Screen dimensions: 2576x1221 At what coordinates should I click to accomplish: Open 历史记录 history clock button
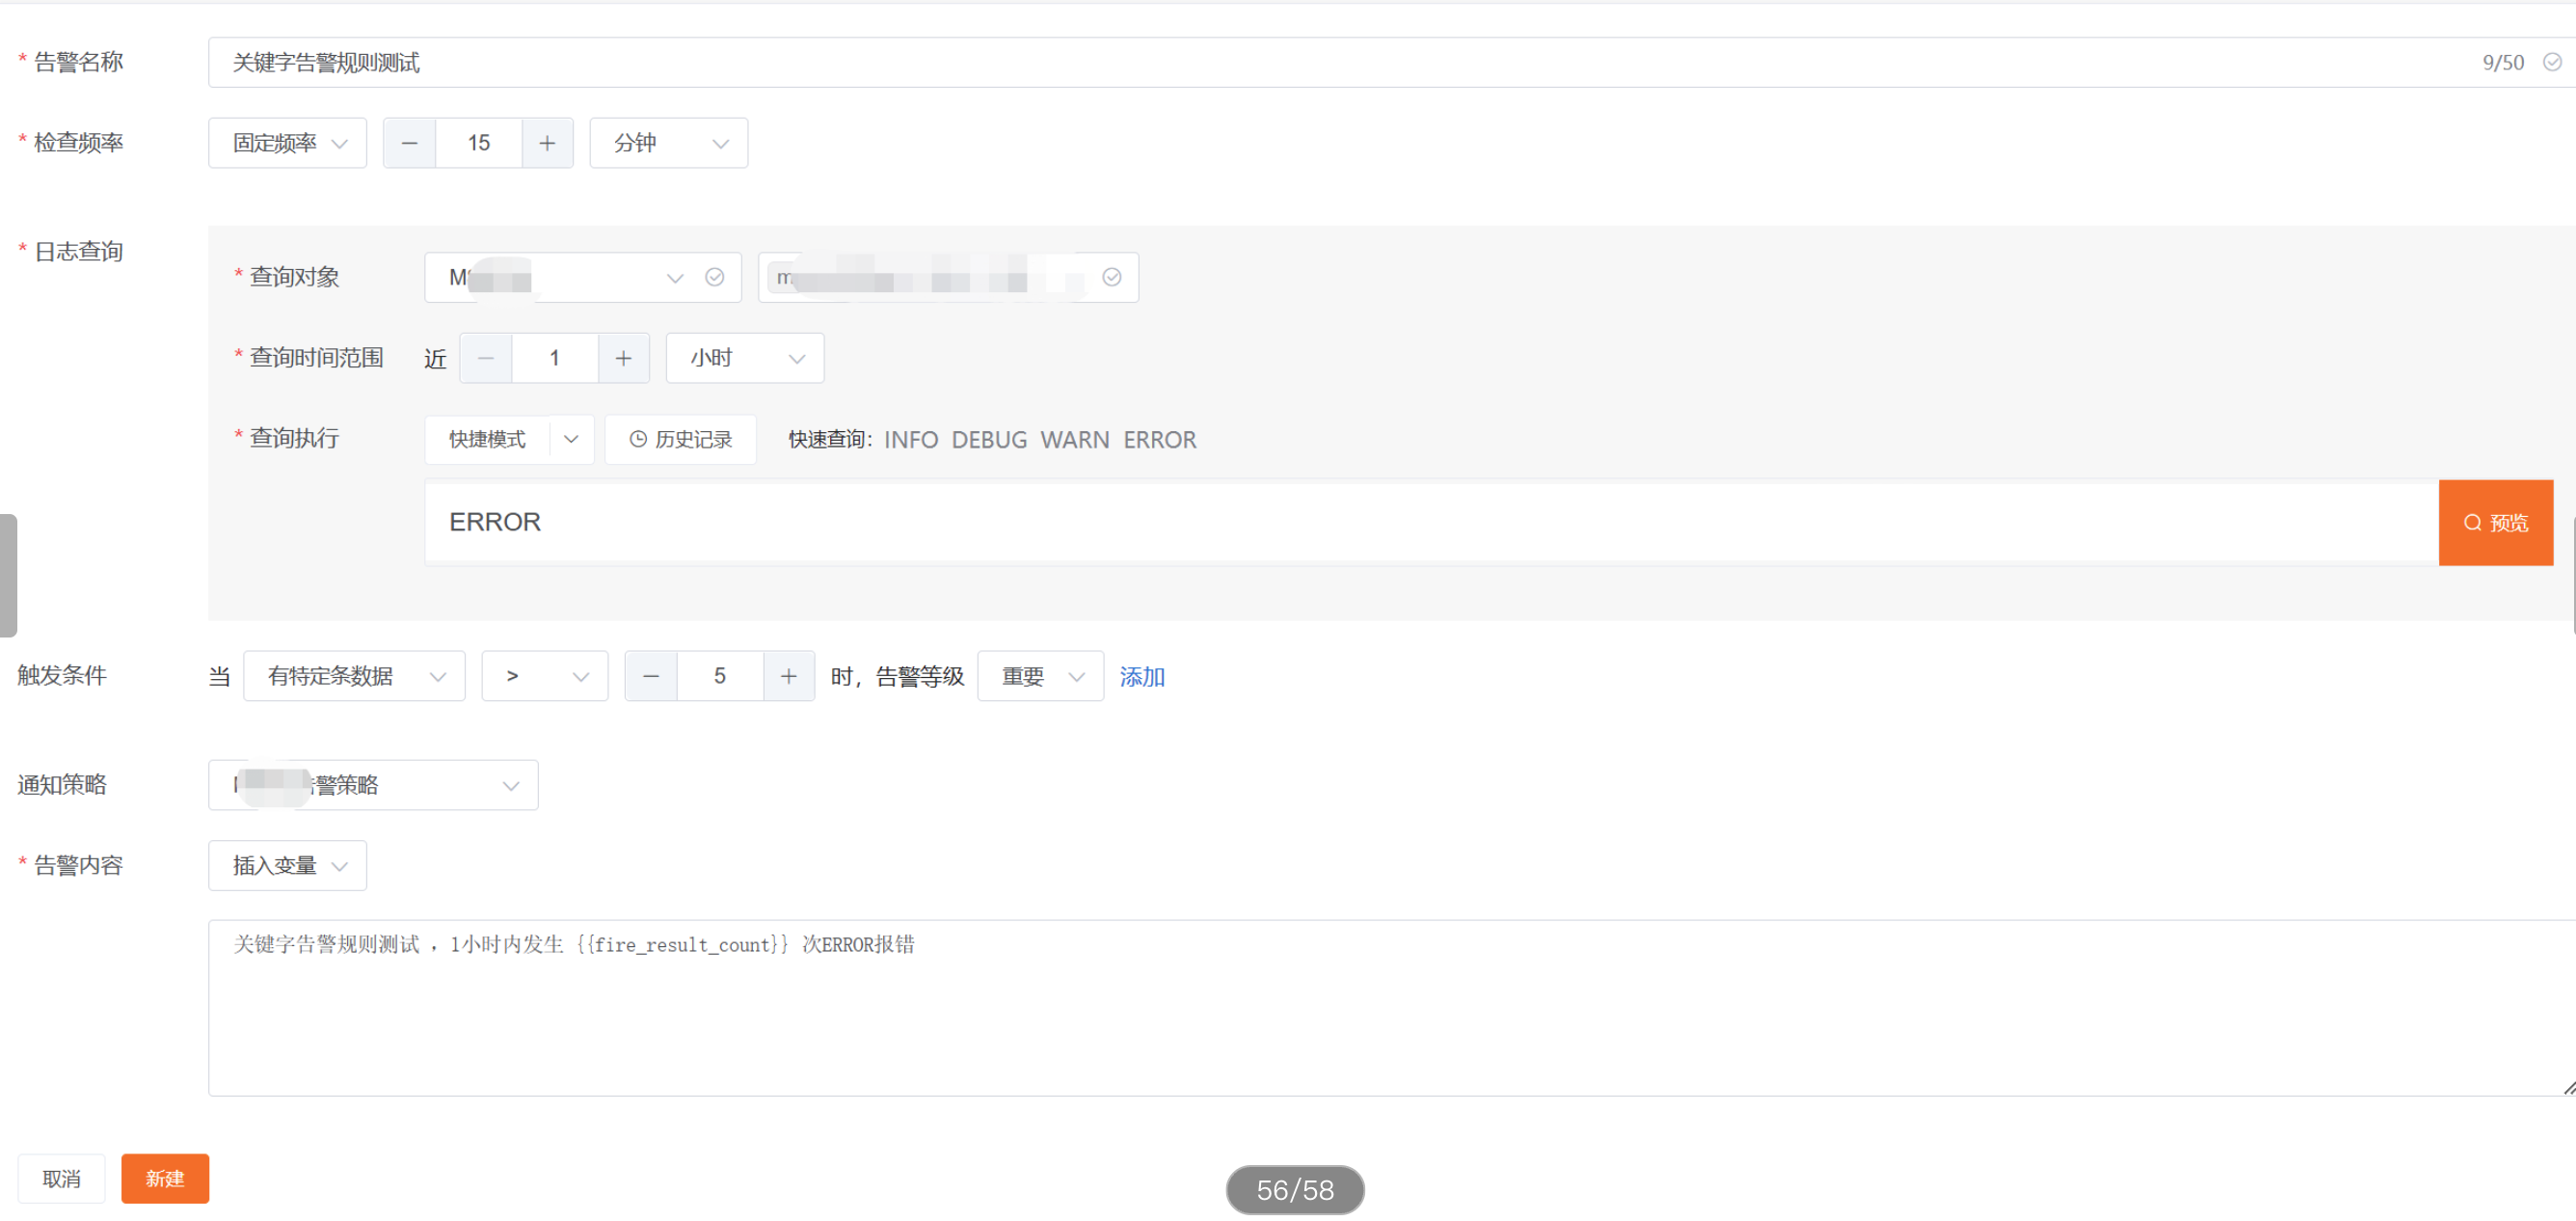(681, 439)
